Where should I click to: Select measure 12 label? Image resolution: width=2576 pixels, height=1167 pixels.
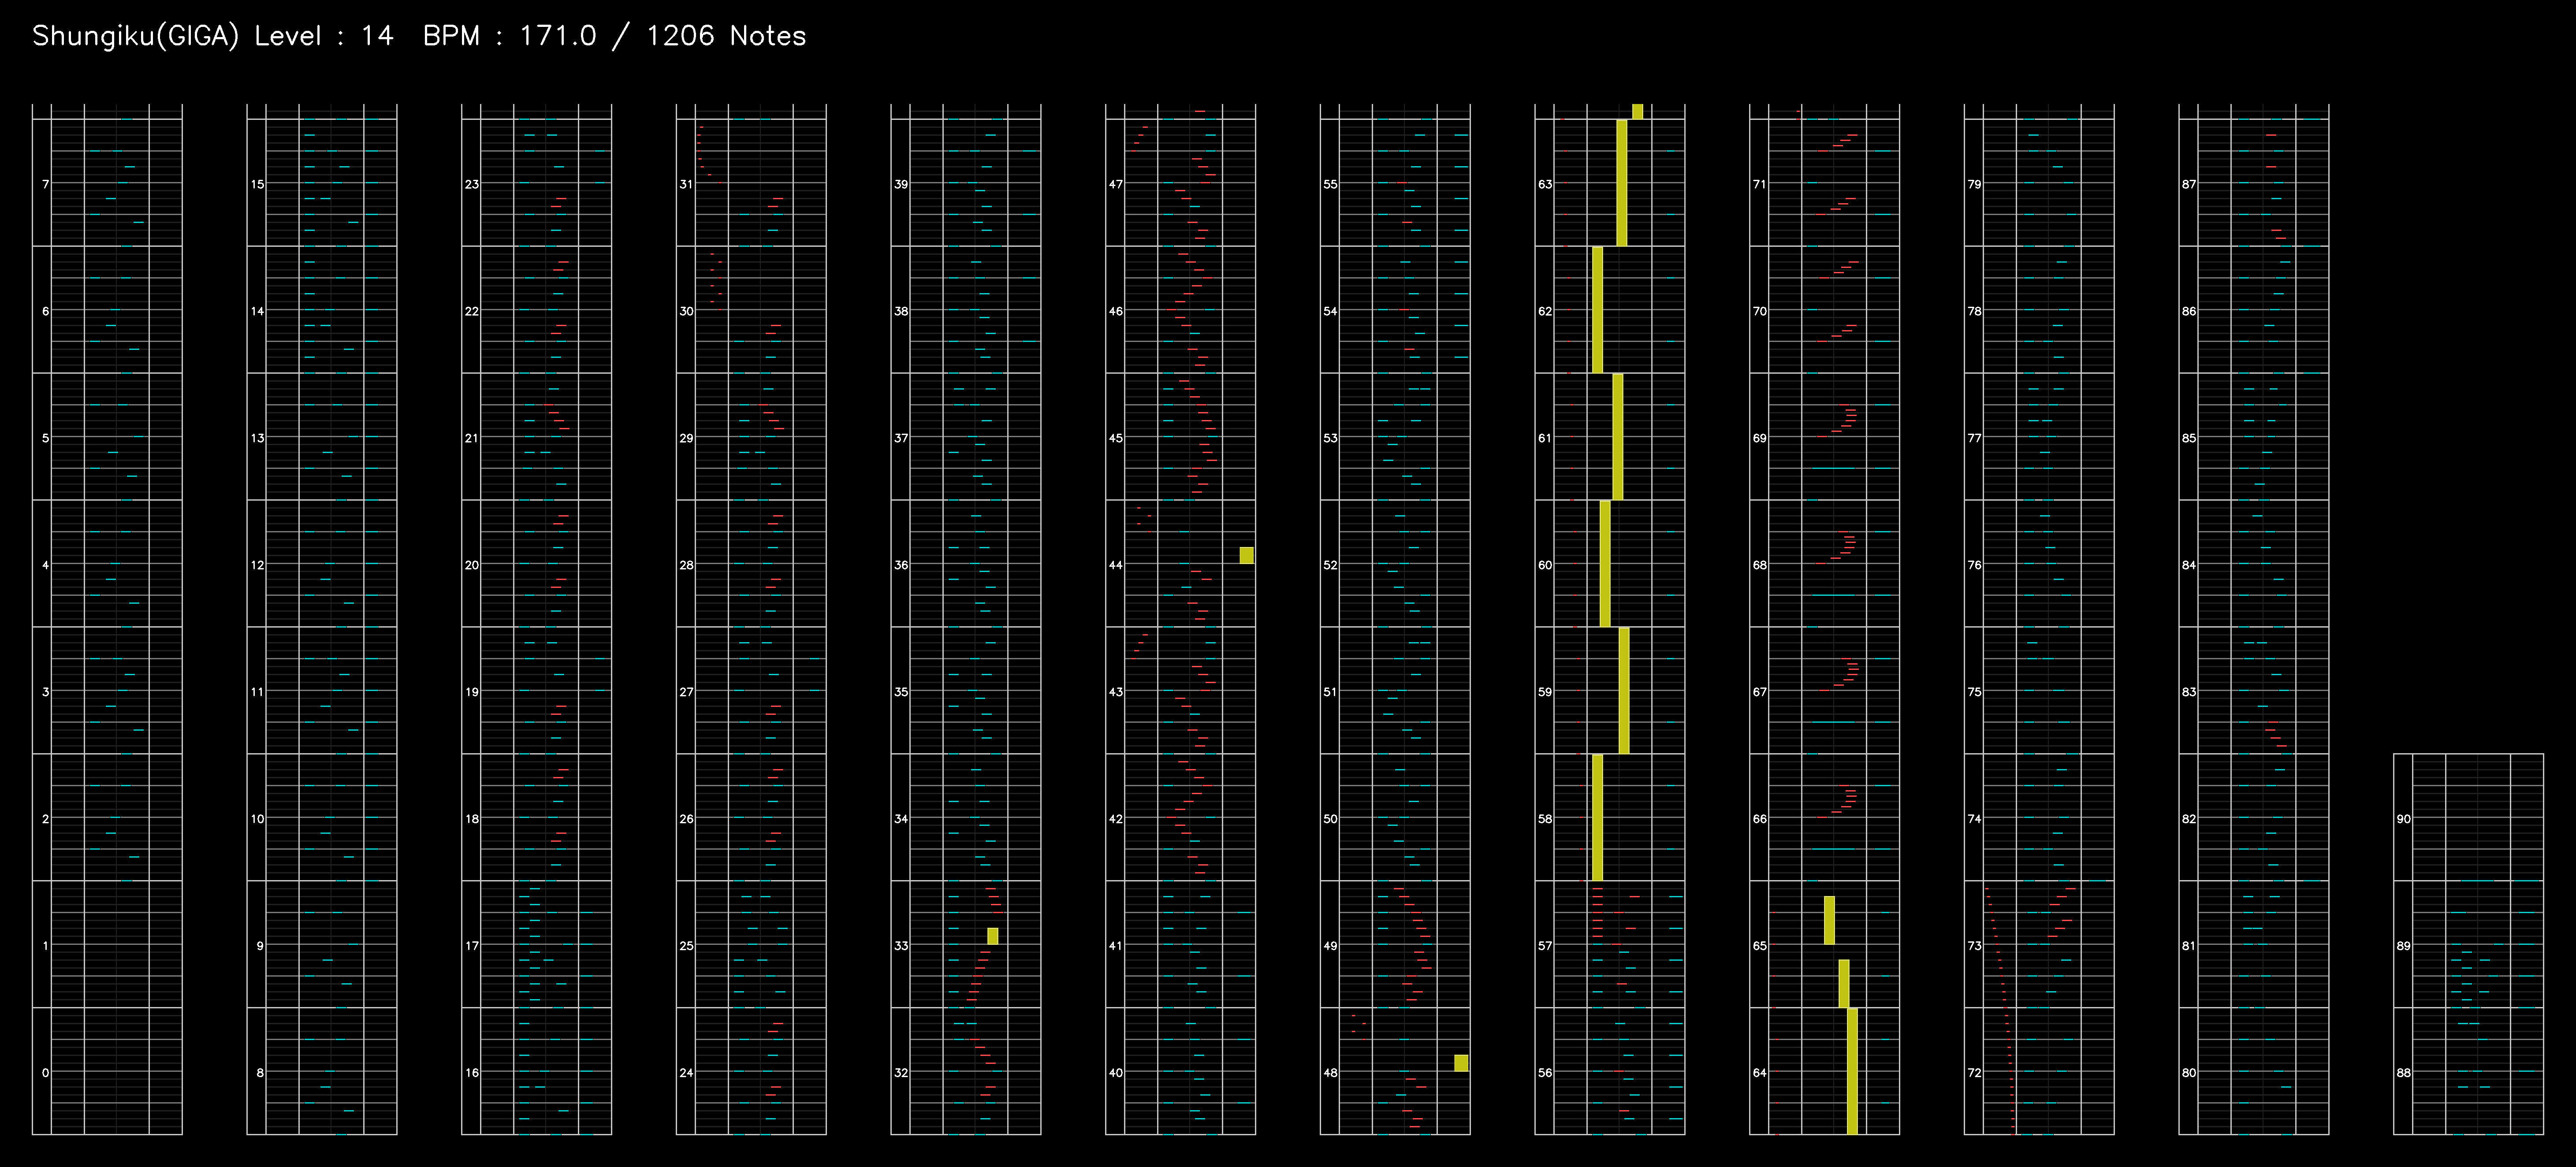(258, 565)
